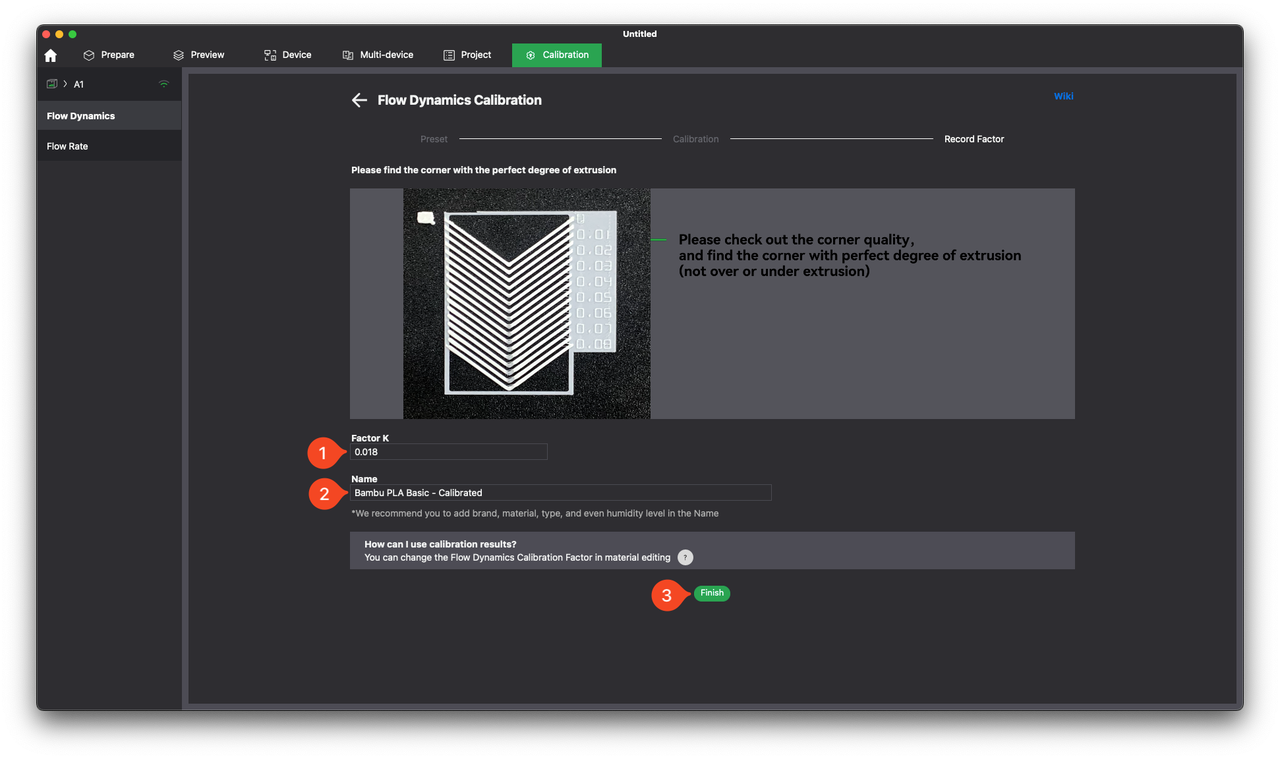This screenshot has height=759, width=1280.
Task: Open the Preview tab
Action: [x=198, y=55]
